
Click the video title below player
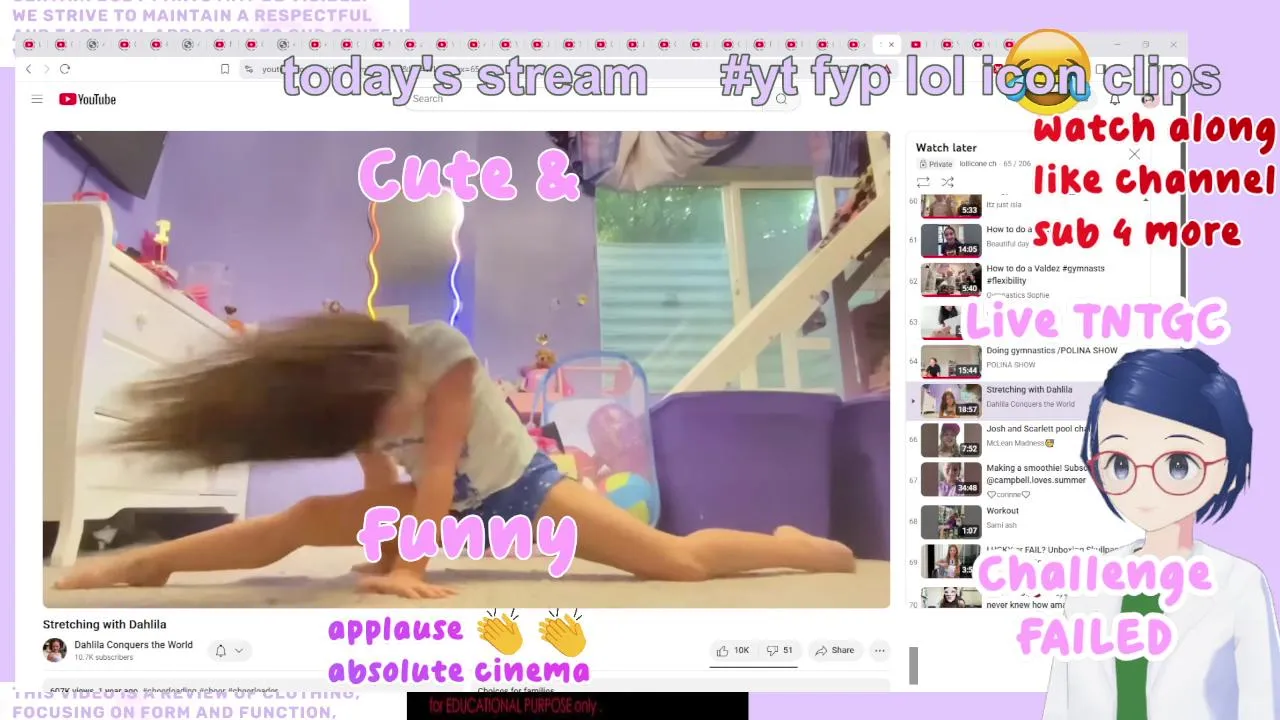104,624
